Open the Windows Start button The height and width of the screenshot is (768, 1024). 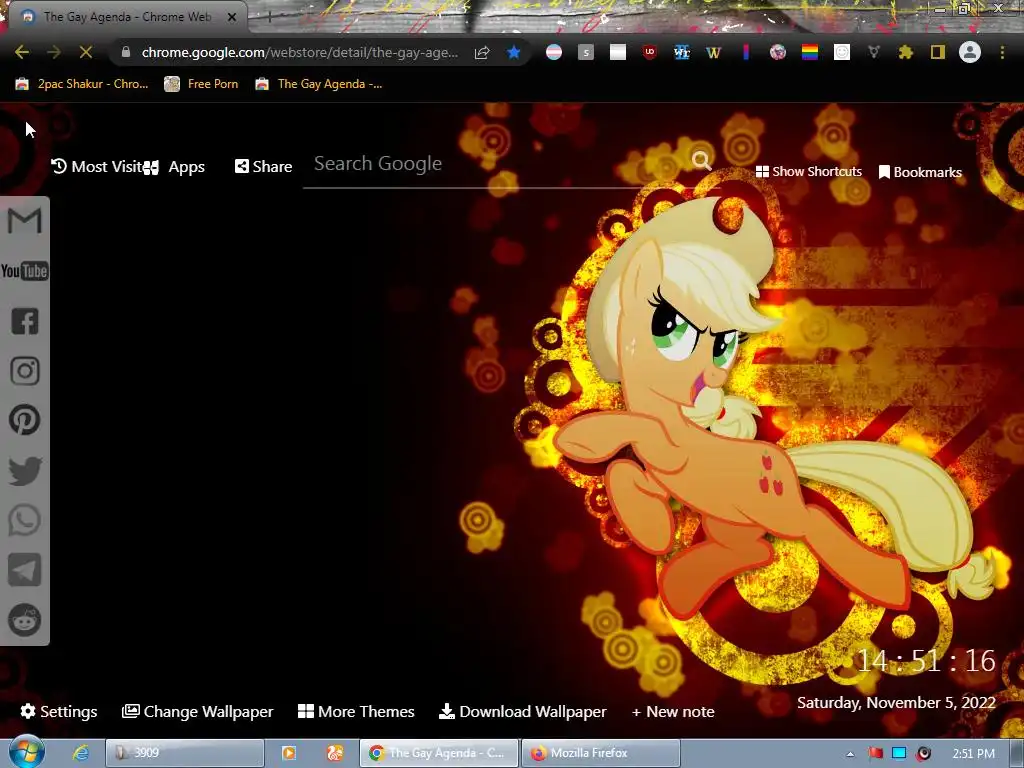[26, 752]
